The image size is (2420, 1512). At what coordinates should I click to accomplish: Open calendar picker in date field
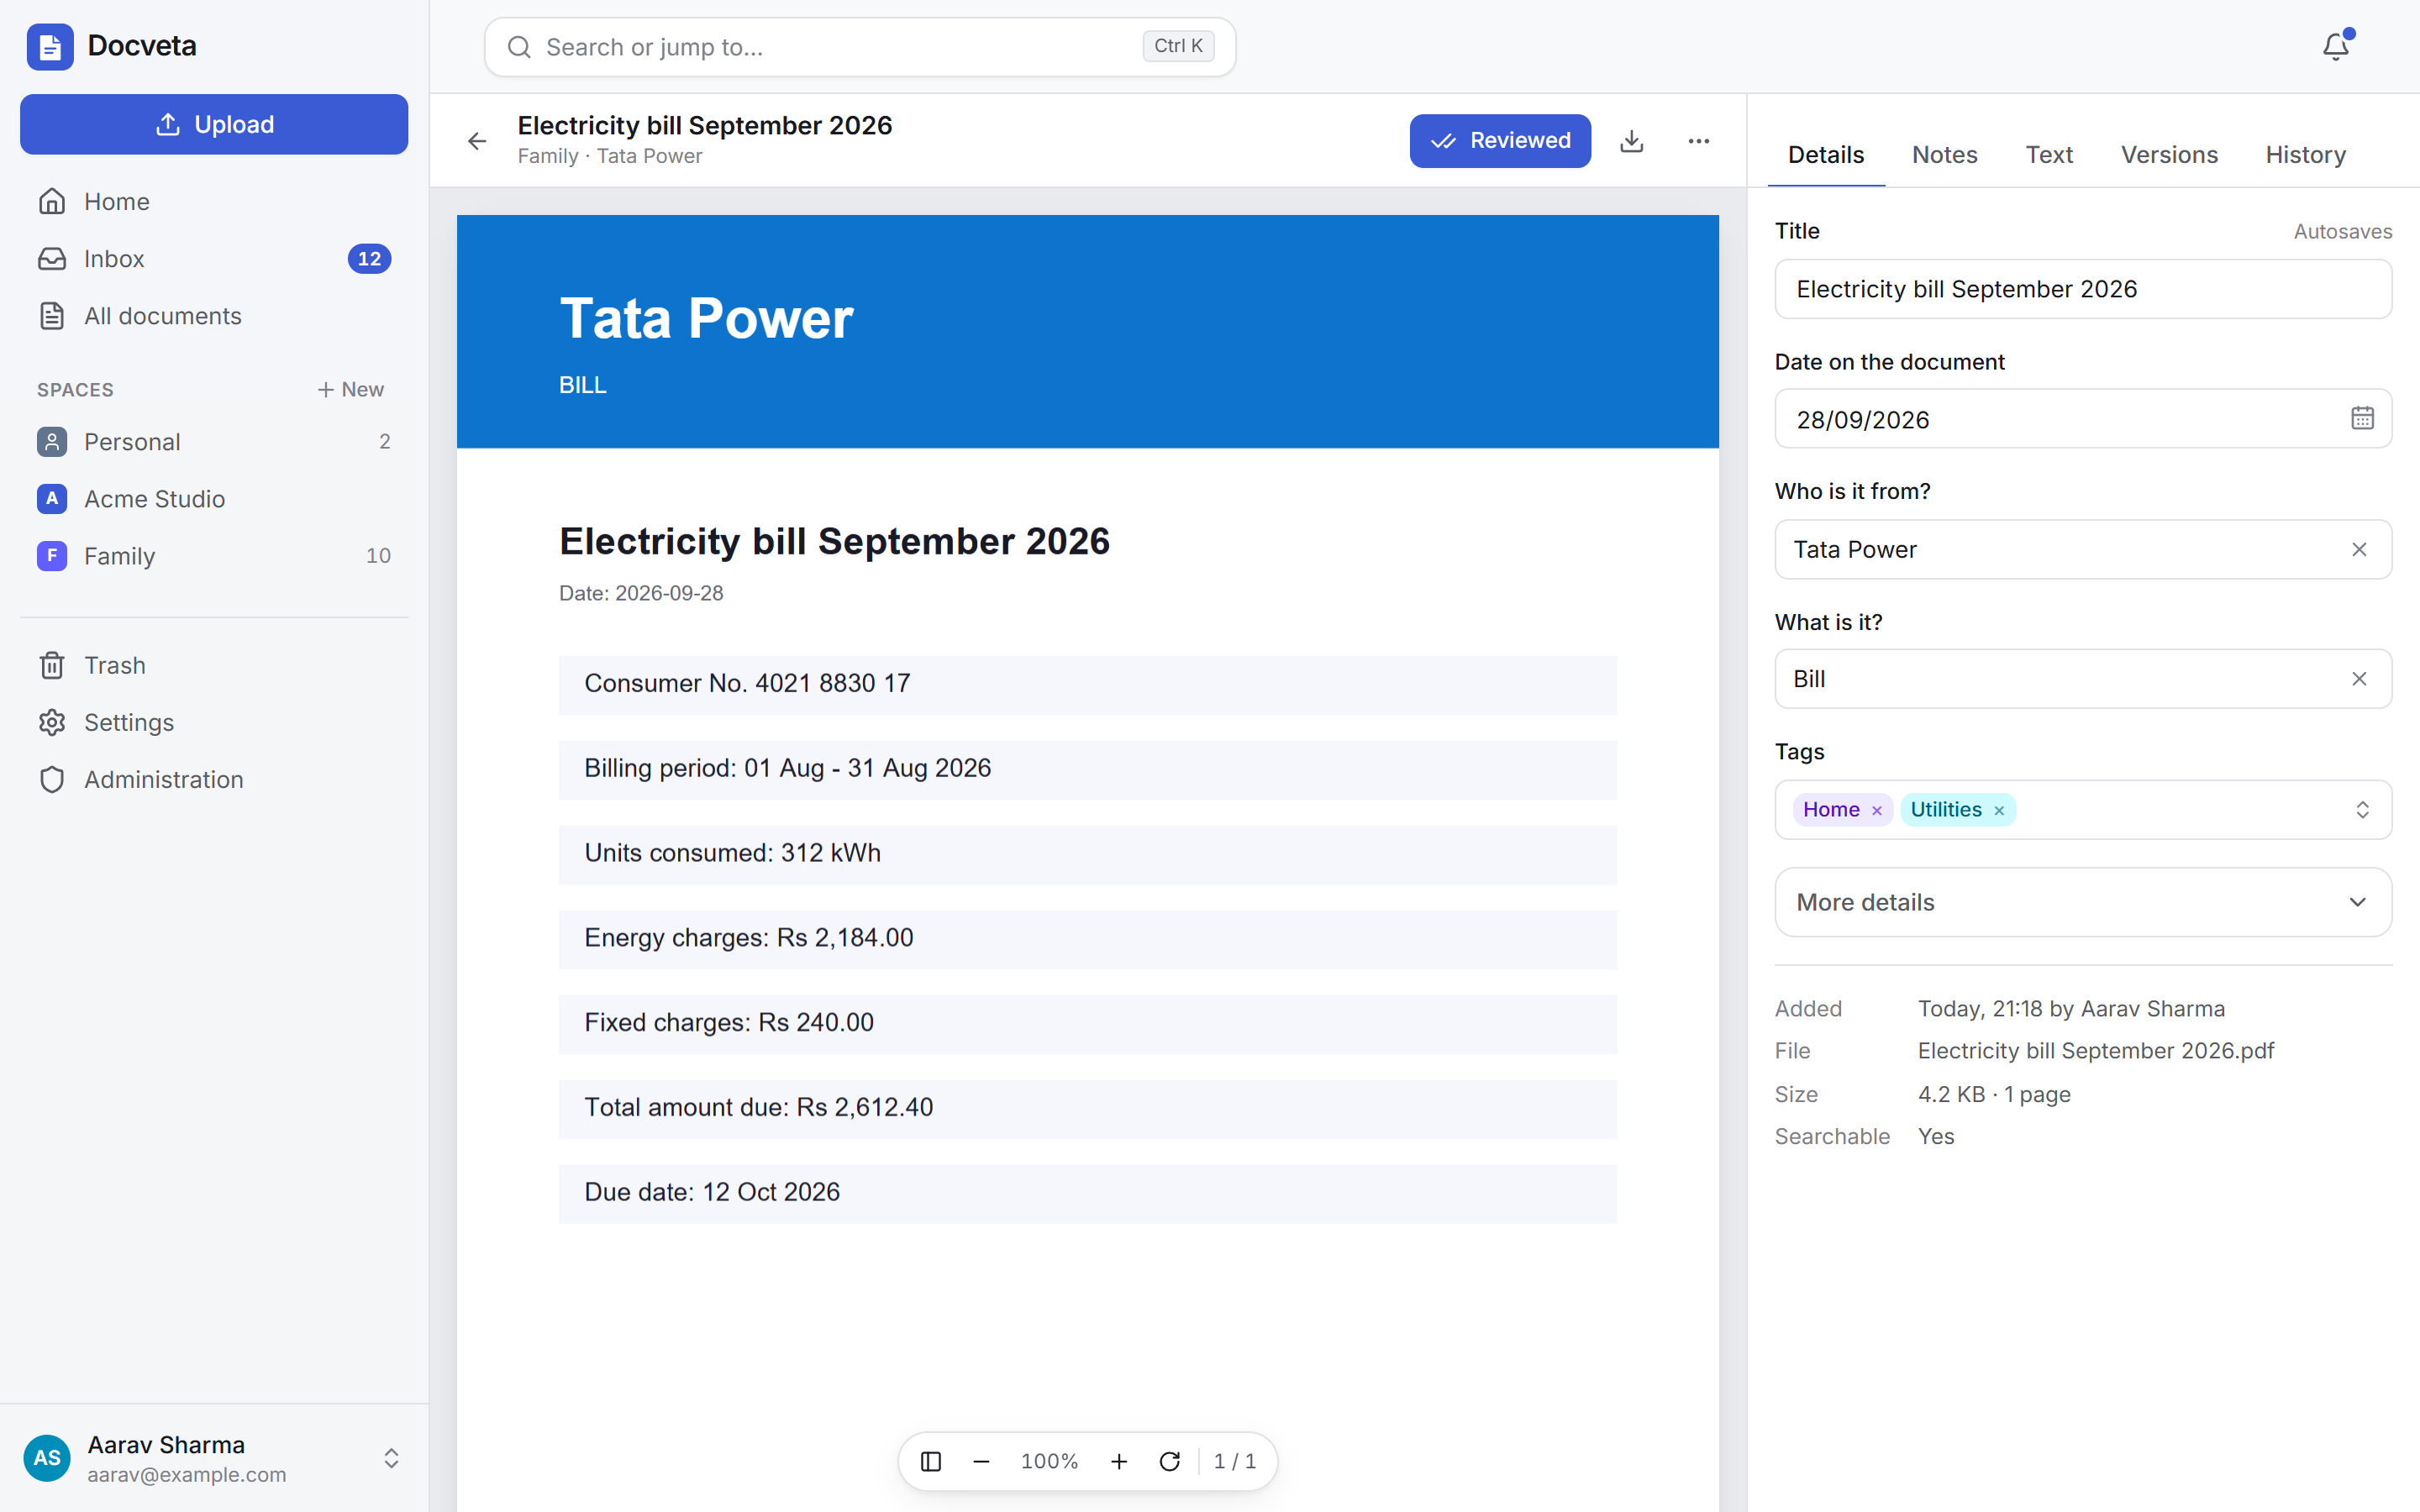click(2361, 418)
